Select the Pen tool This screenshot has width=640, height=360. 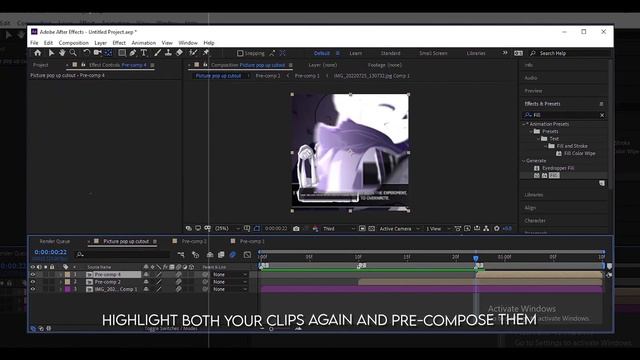coord(133,53)
